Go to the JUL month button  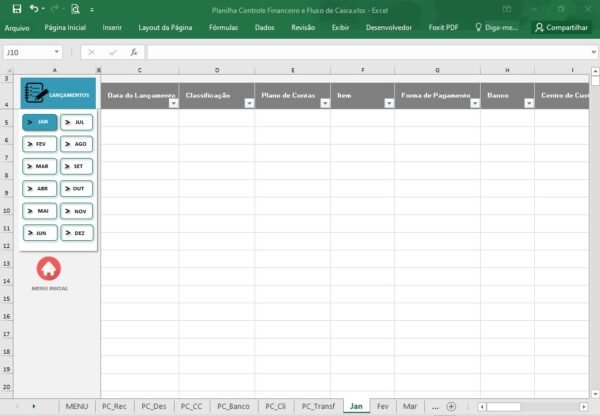77,122
